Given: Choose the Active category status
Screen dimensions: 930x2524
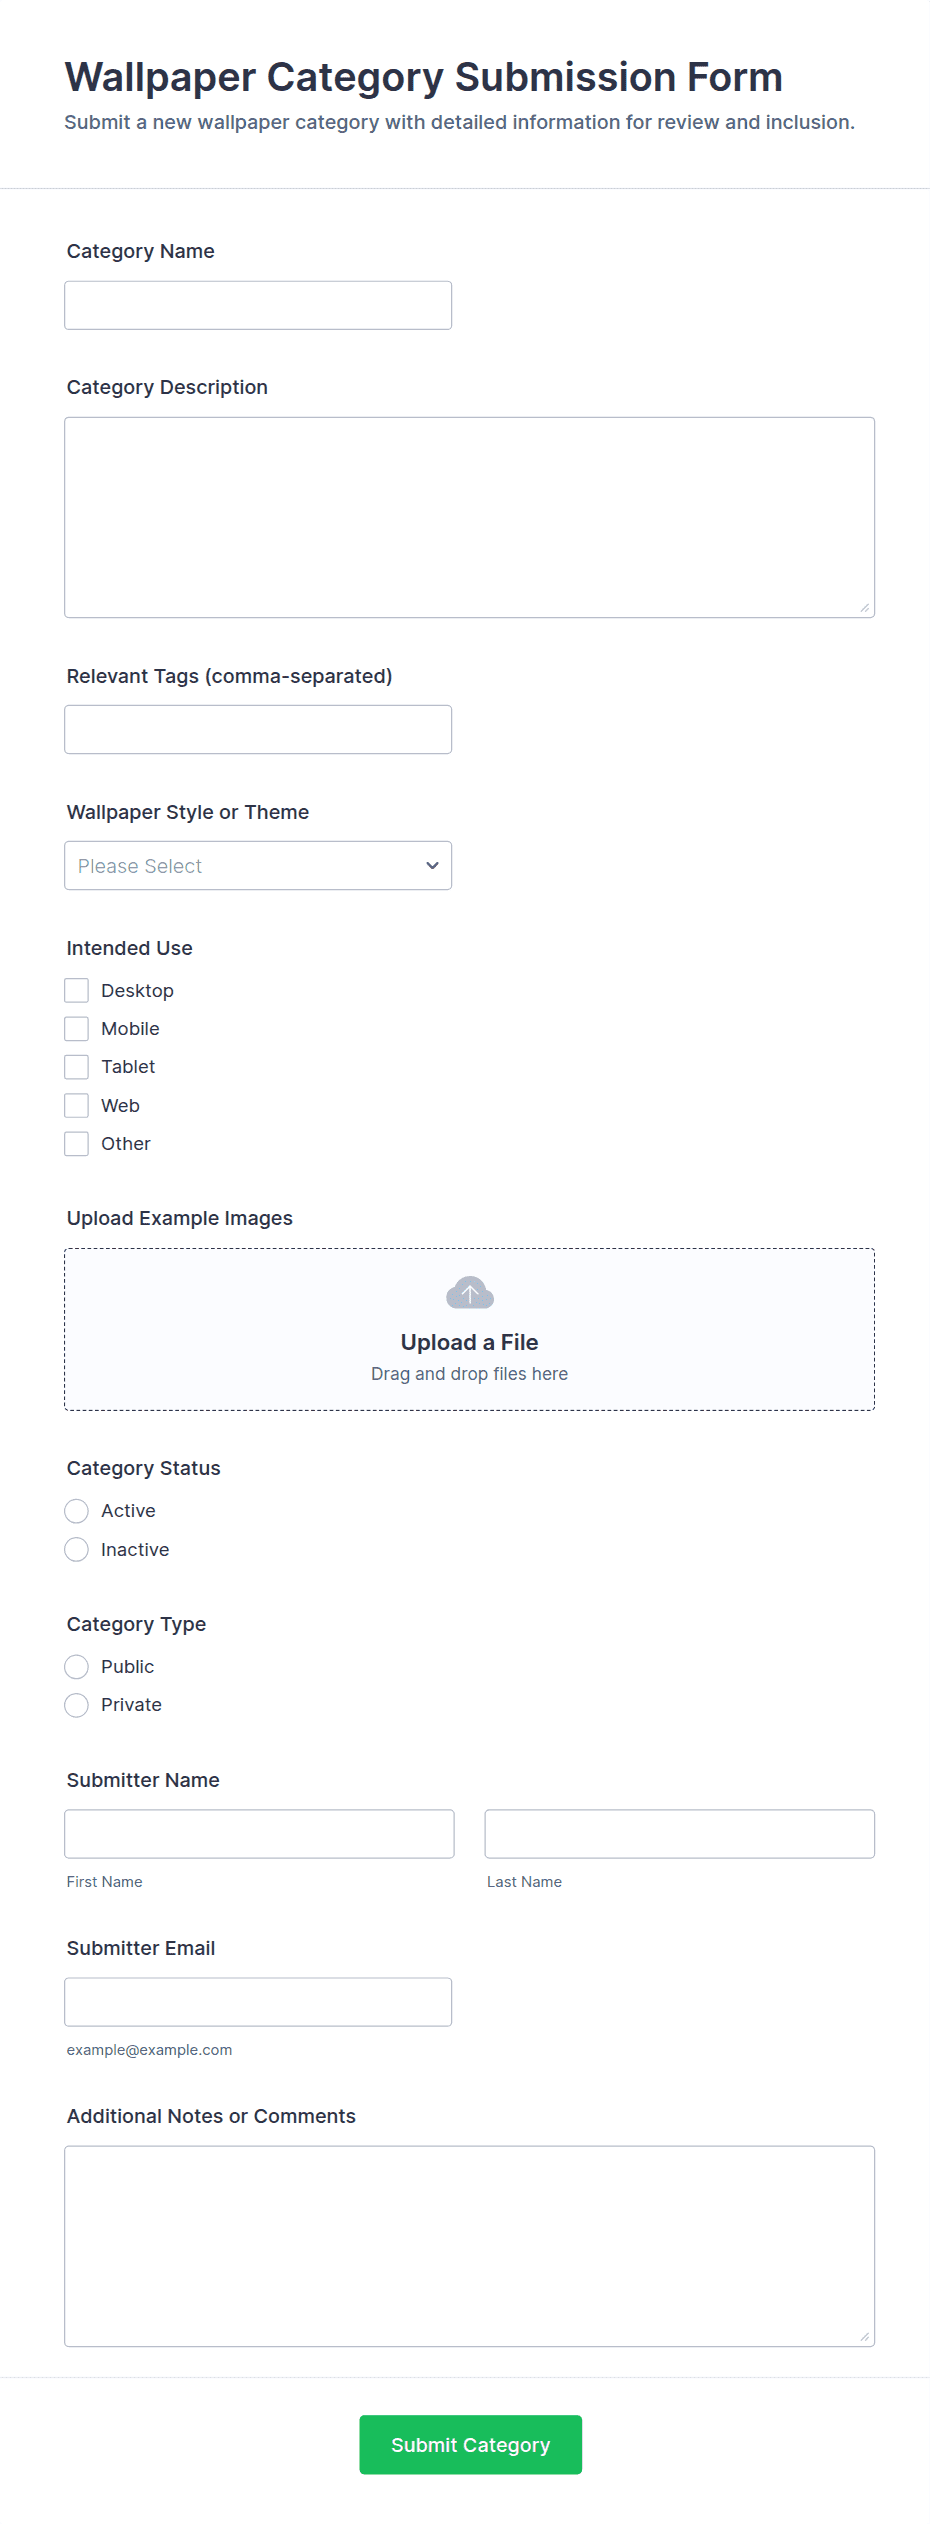Looking at the screenshot, I should point(77,1511).
